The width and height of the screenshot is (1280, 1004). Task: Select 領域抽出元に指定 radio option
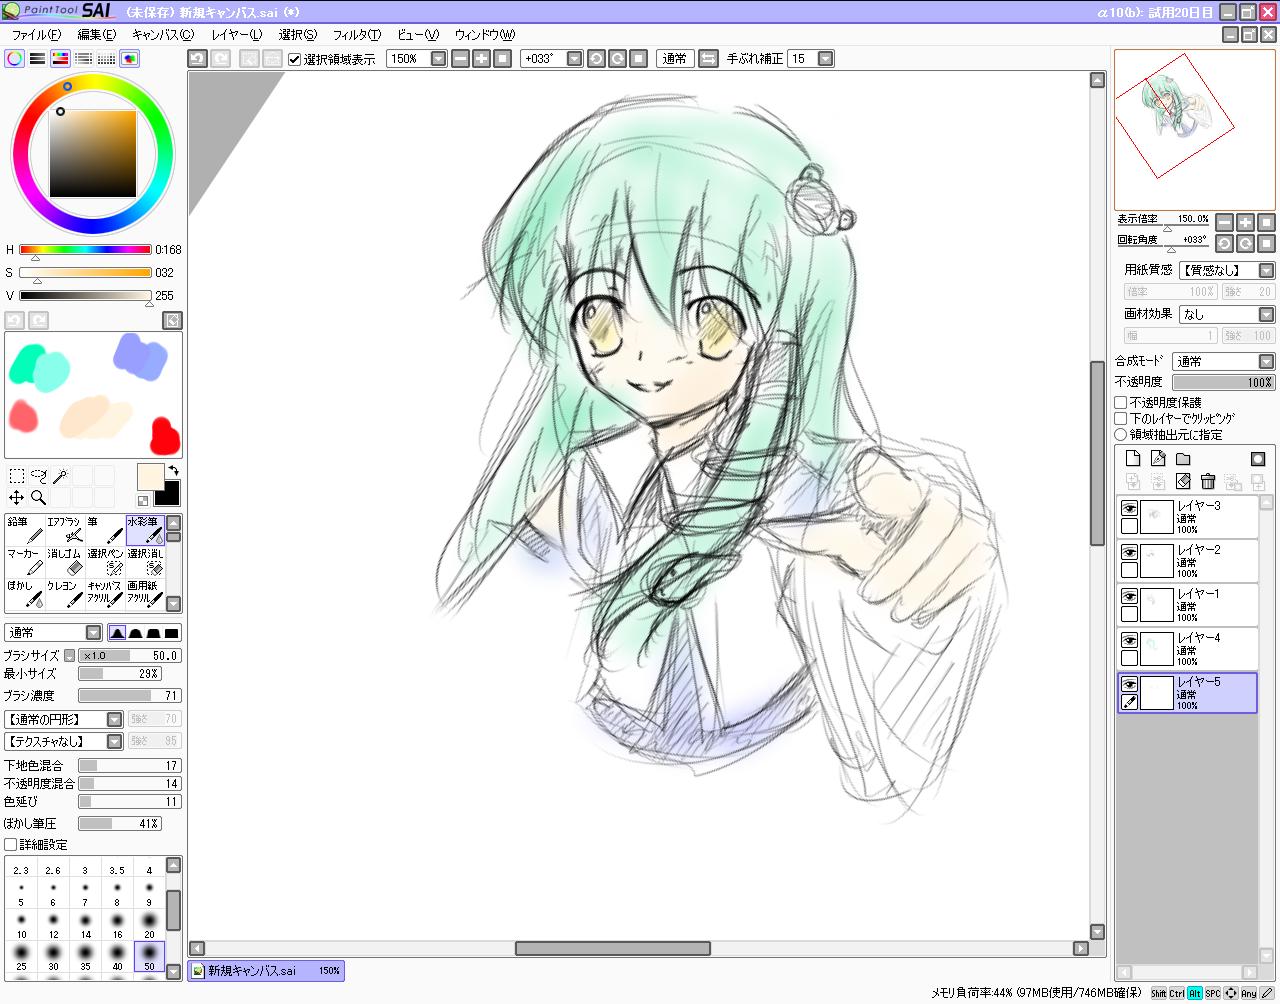tap(1121, 434)
